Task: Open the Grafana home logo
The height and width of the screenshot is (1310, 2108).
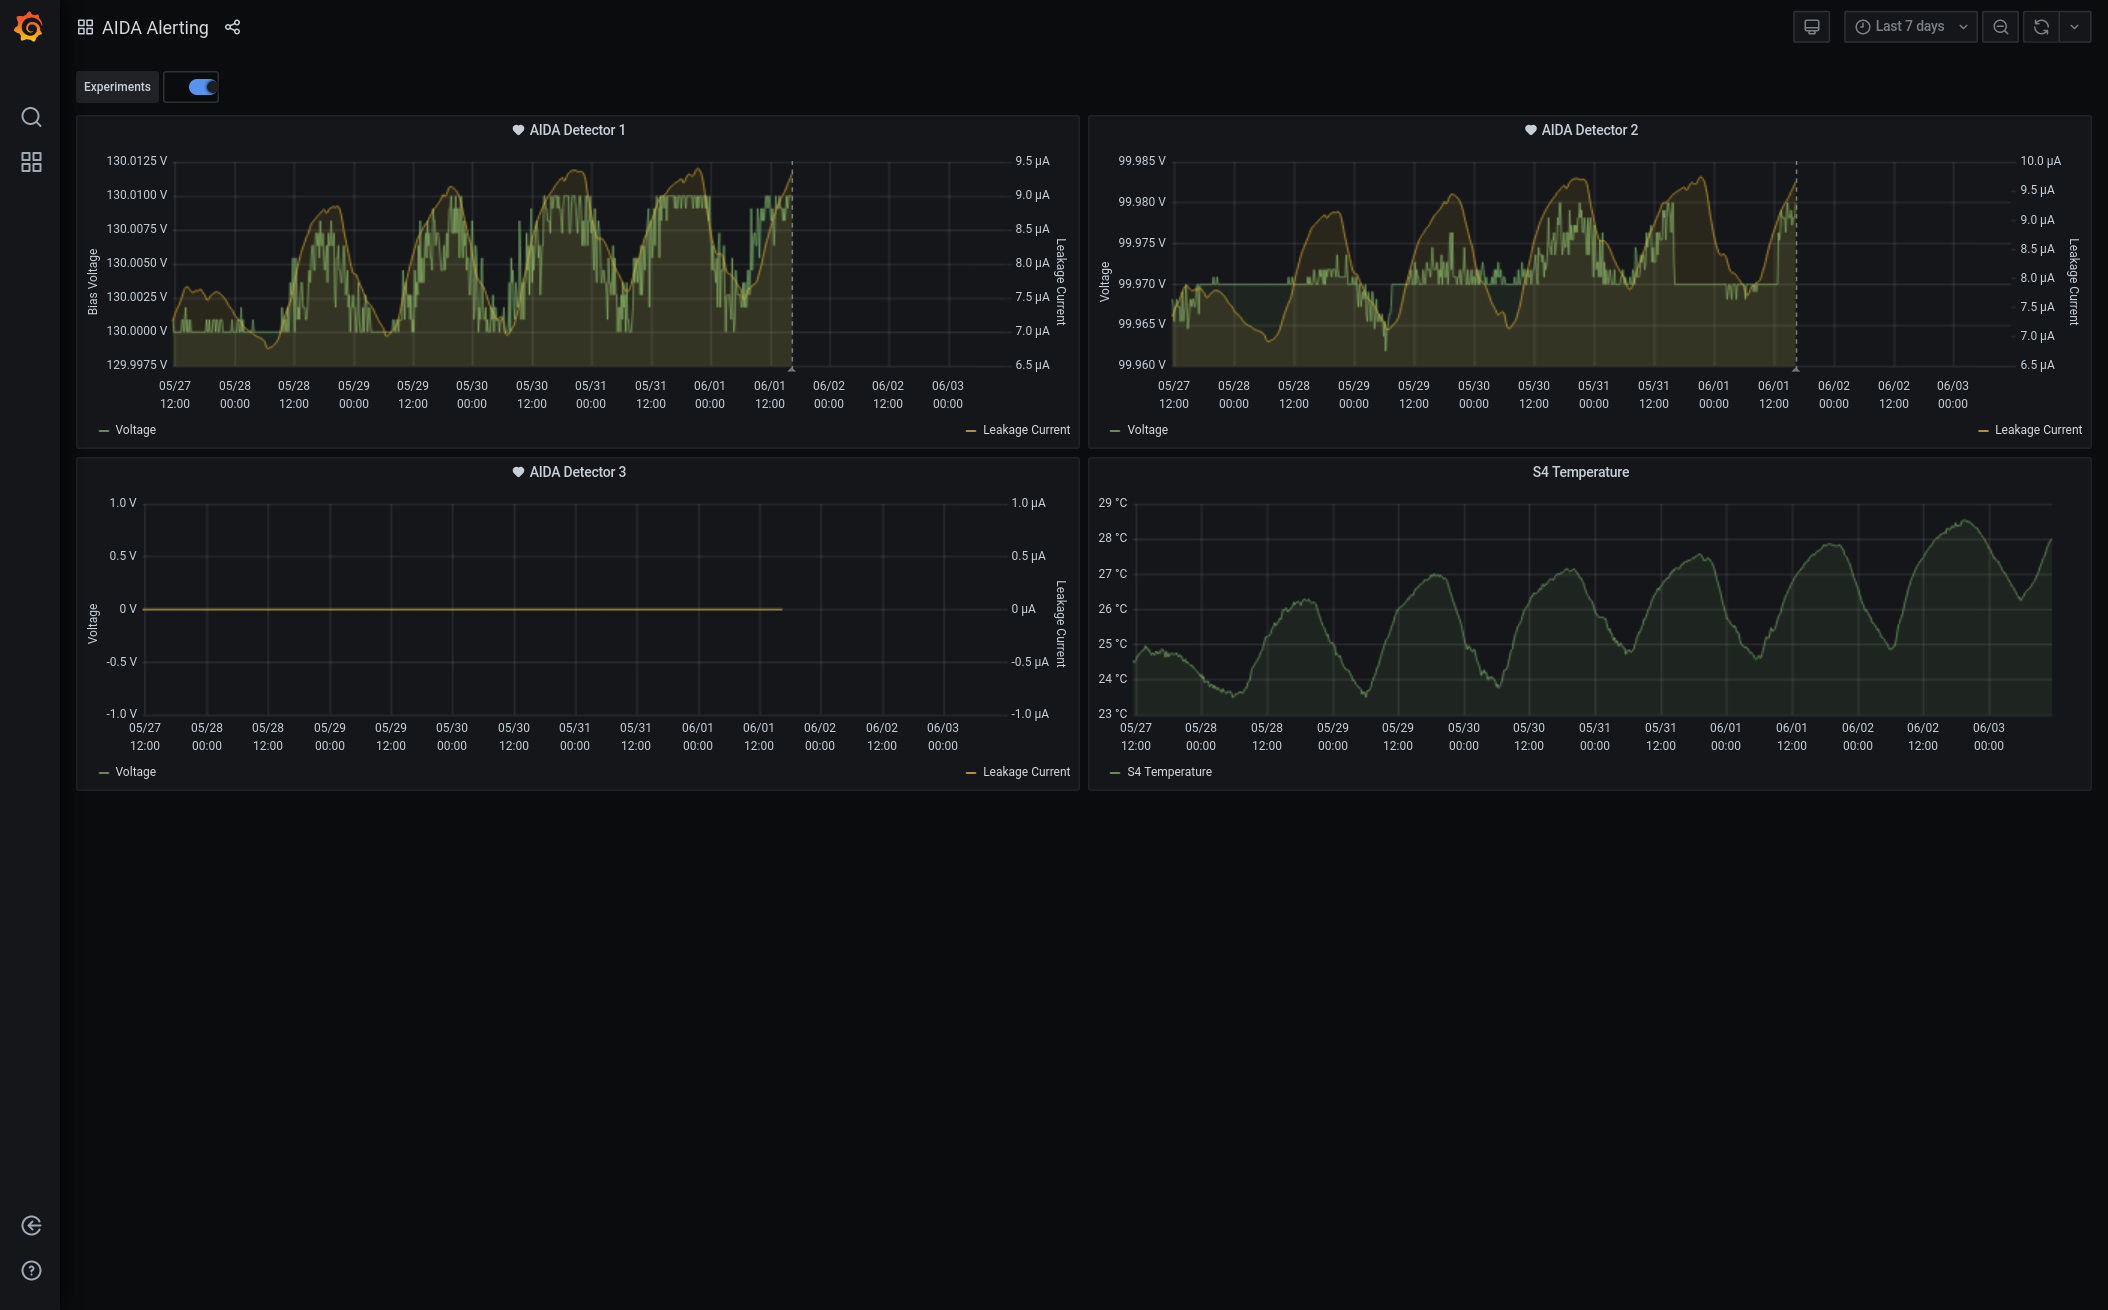Action: 29,27
